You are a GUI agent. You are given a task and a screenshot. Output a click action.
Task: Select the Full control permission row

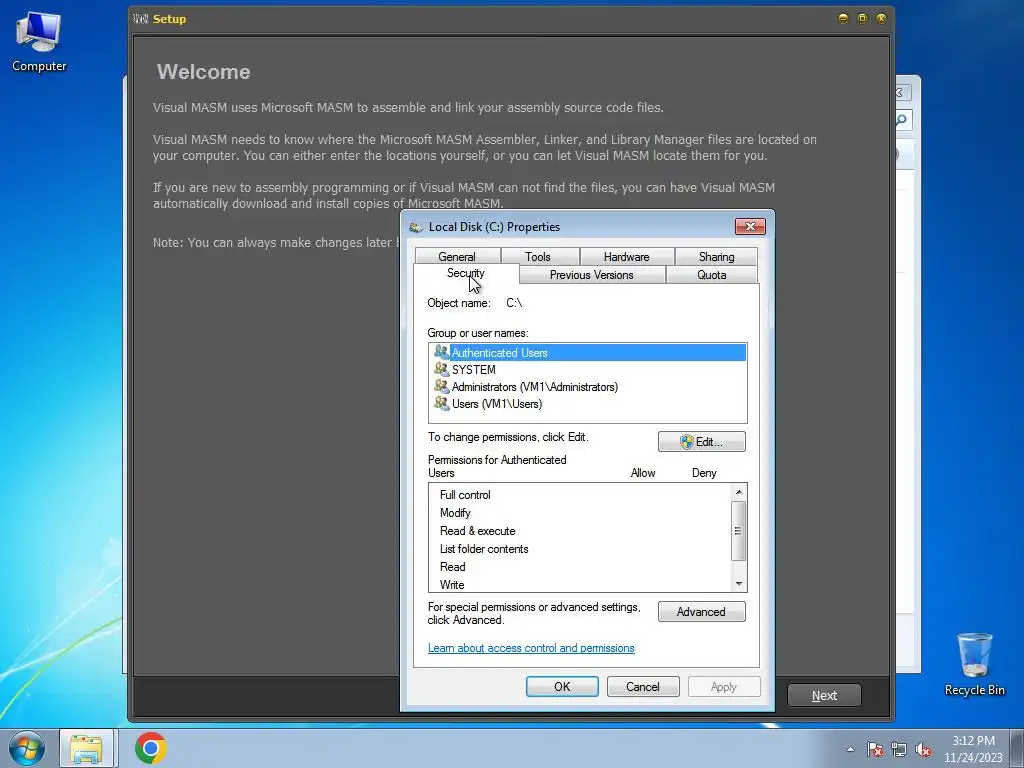click(580, 495)
